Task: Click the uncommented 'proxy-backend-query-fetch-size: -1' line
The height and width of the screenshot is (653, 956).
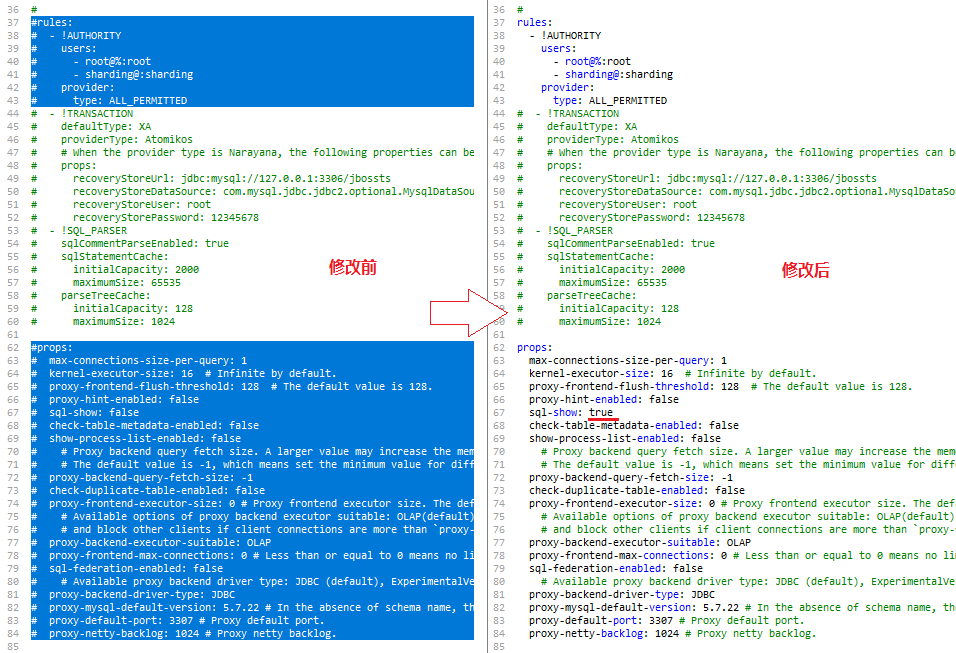Action: (631, 478)
